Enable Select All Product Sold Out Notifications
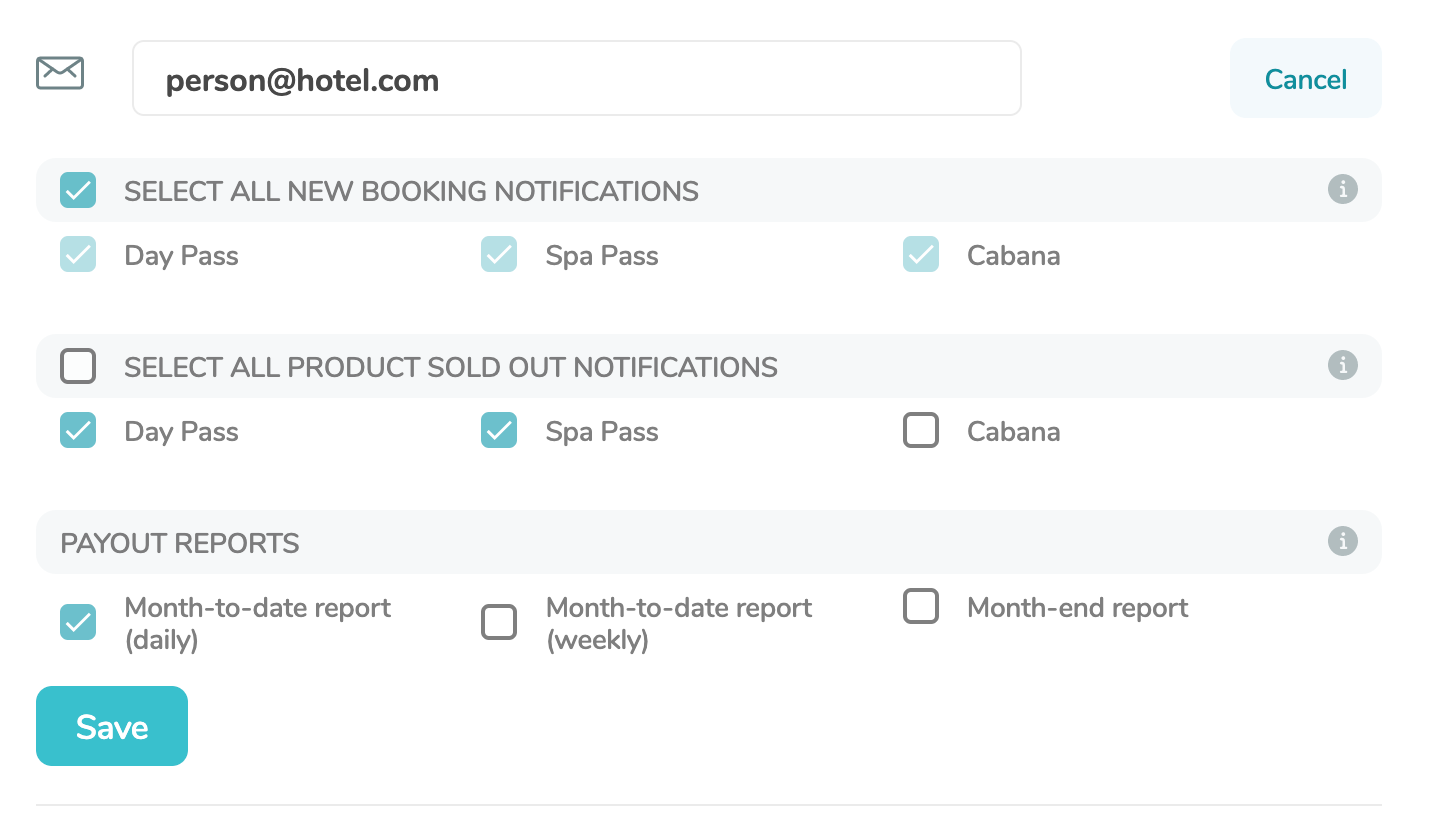The height and width of the screenshot is (838, 1432). coord(78,366)
